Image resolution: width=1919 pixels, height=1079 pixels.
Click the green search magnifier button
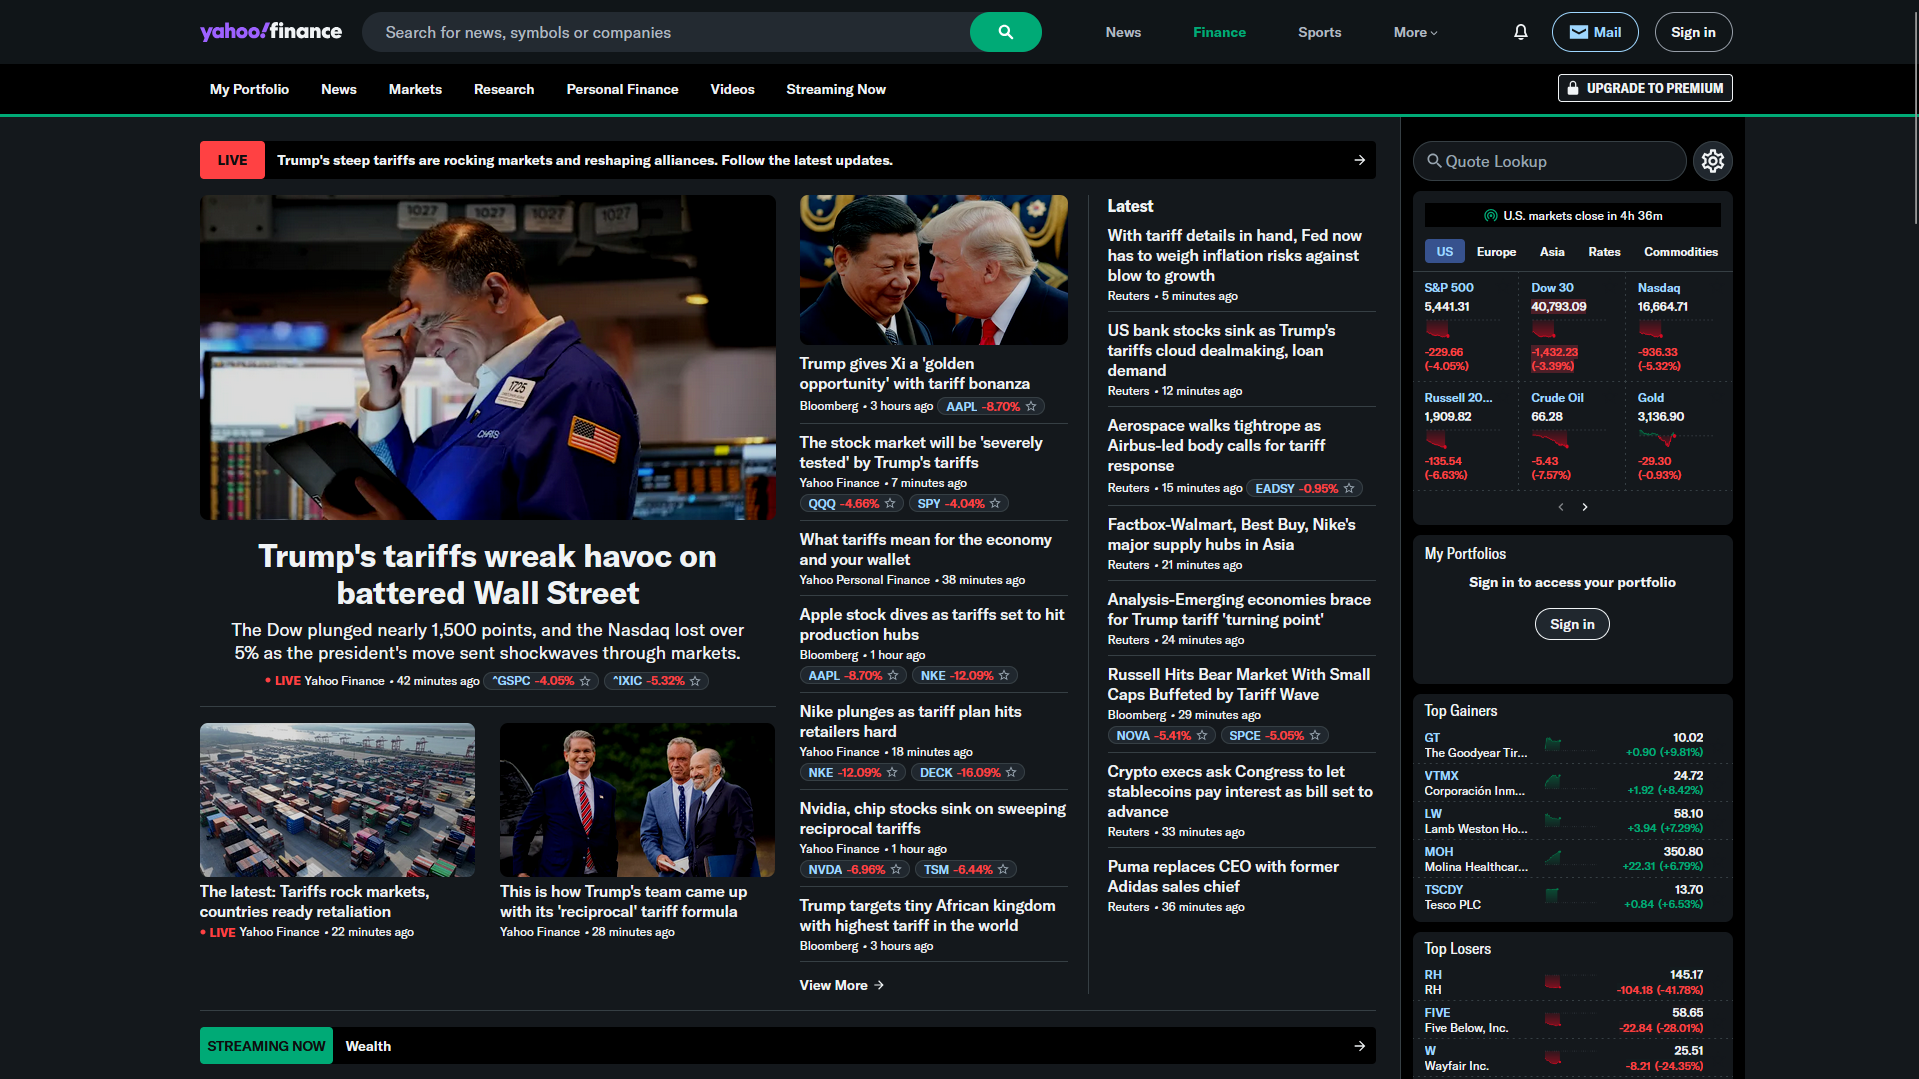click(1005, 32)
